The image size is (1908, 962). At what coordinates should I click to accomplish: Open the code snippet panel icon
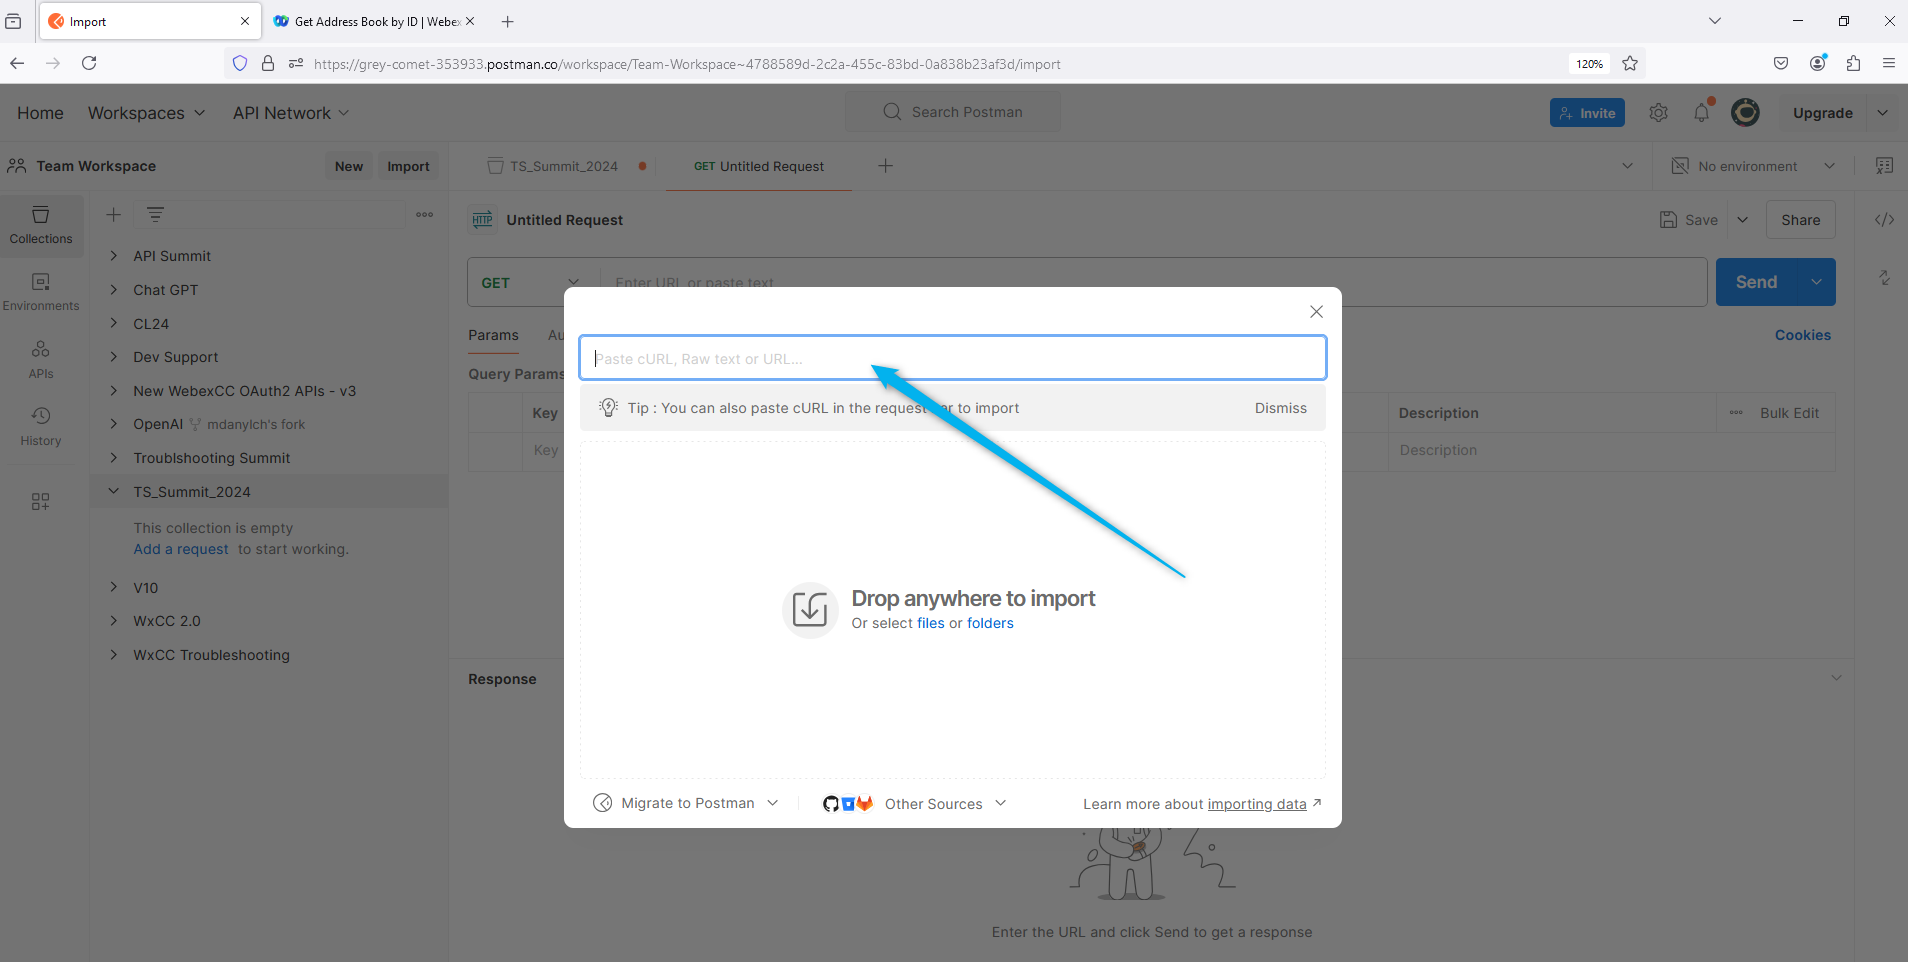(x=1884, y=220)
